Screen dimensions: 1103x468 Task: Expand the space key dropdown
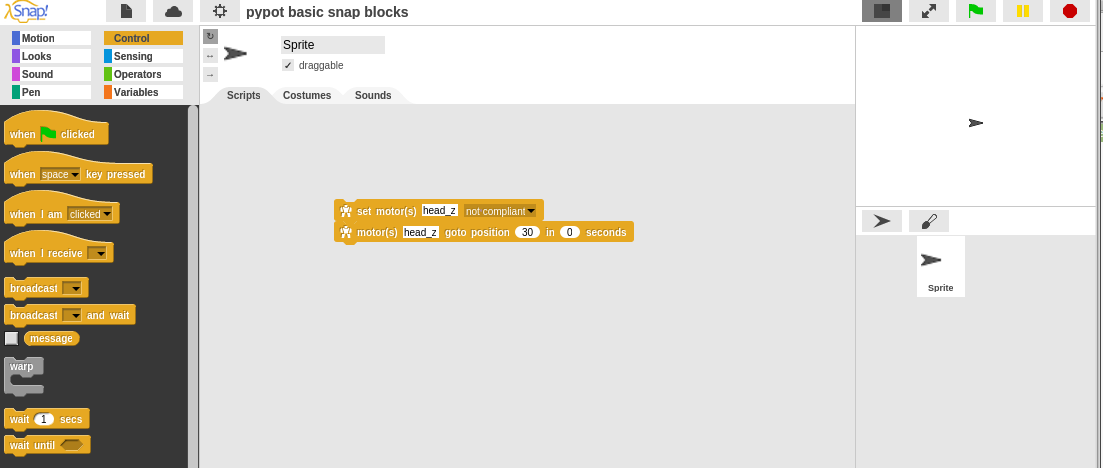click(x=75, y=174)
